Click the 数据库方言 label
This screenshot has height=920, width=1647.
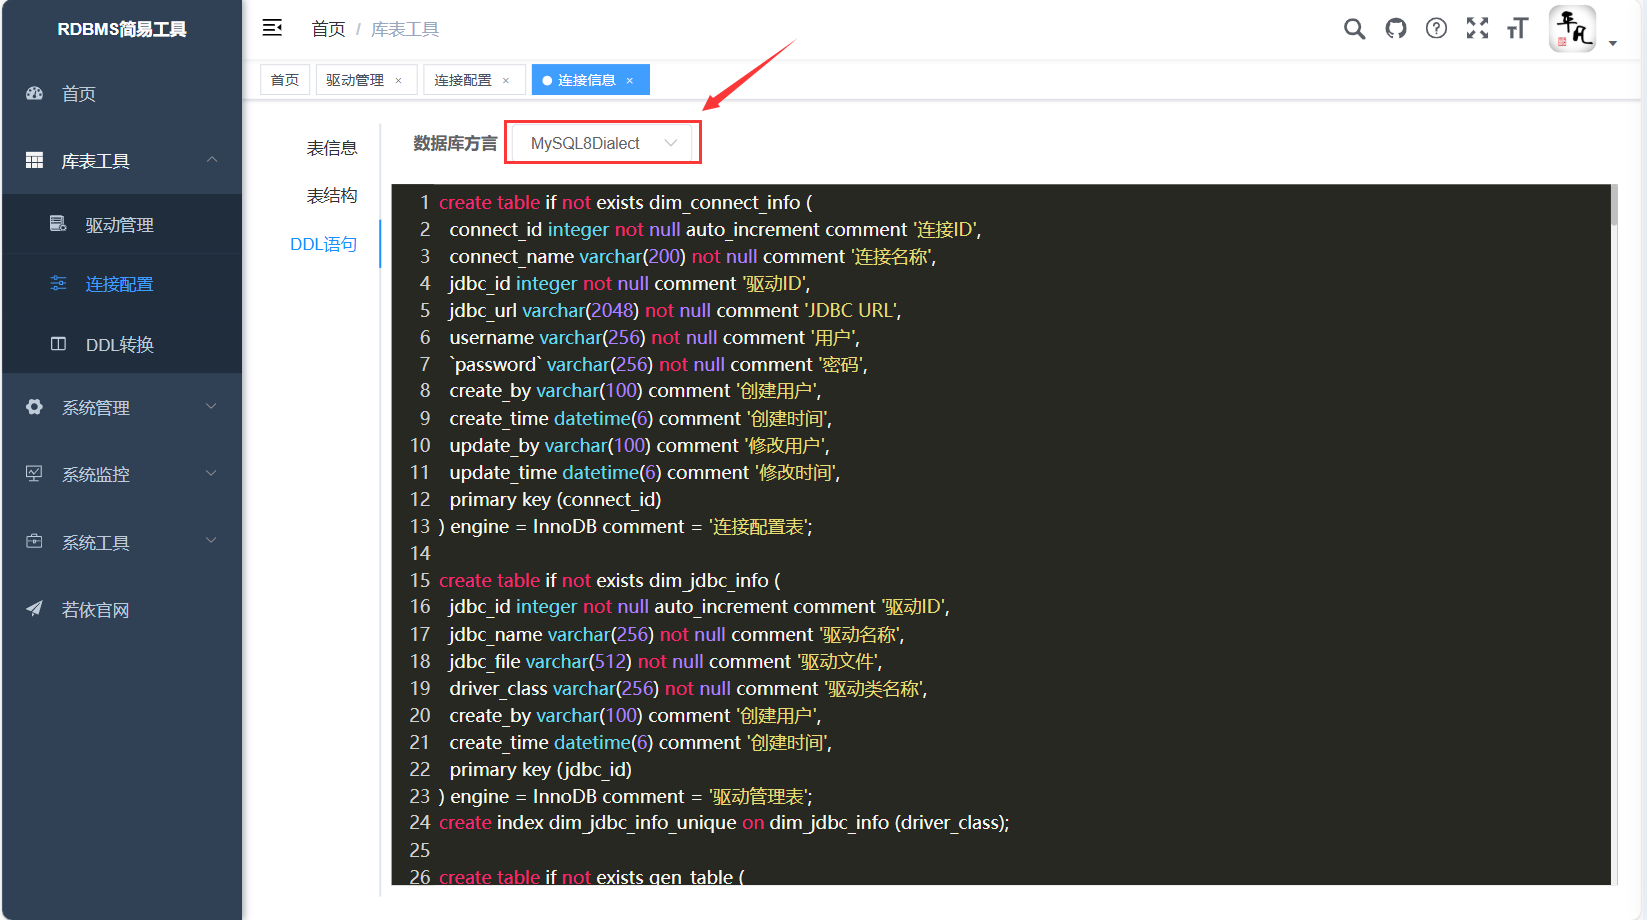(x=455, y=143)
